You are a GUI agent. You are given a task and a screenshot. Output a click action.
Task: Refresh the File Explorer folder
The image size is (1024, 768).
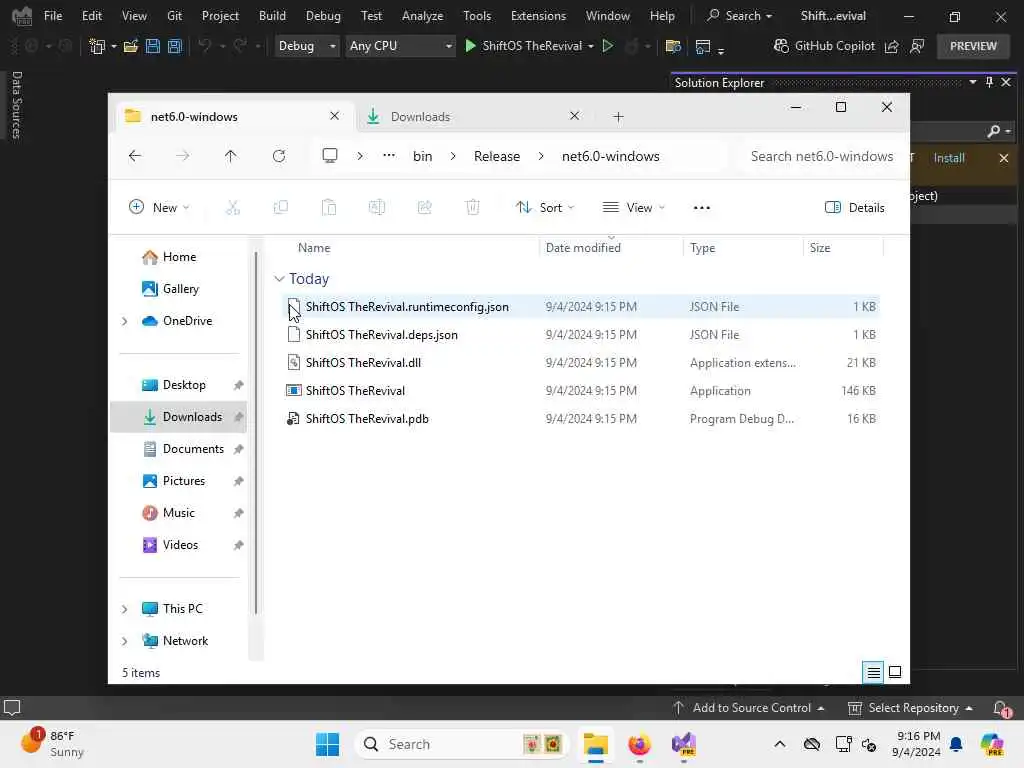click(x=279, y=156)
